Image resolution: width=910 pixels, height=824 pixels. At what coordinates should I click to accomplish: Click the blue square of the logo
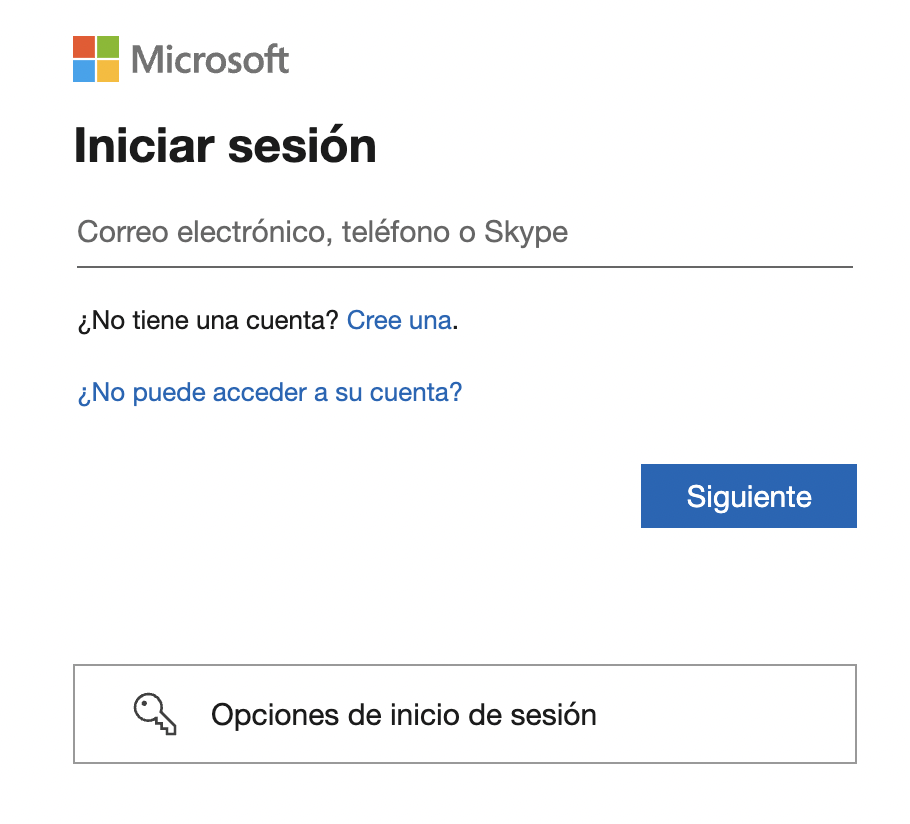pyautogui.click(x=84, y=71)
